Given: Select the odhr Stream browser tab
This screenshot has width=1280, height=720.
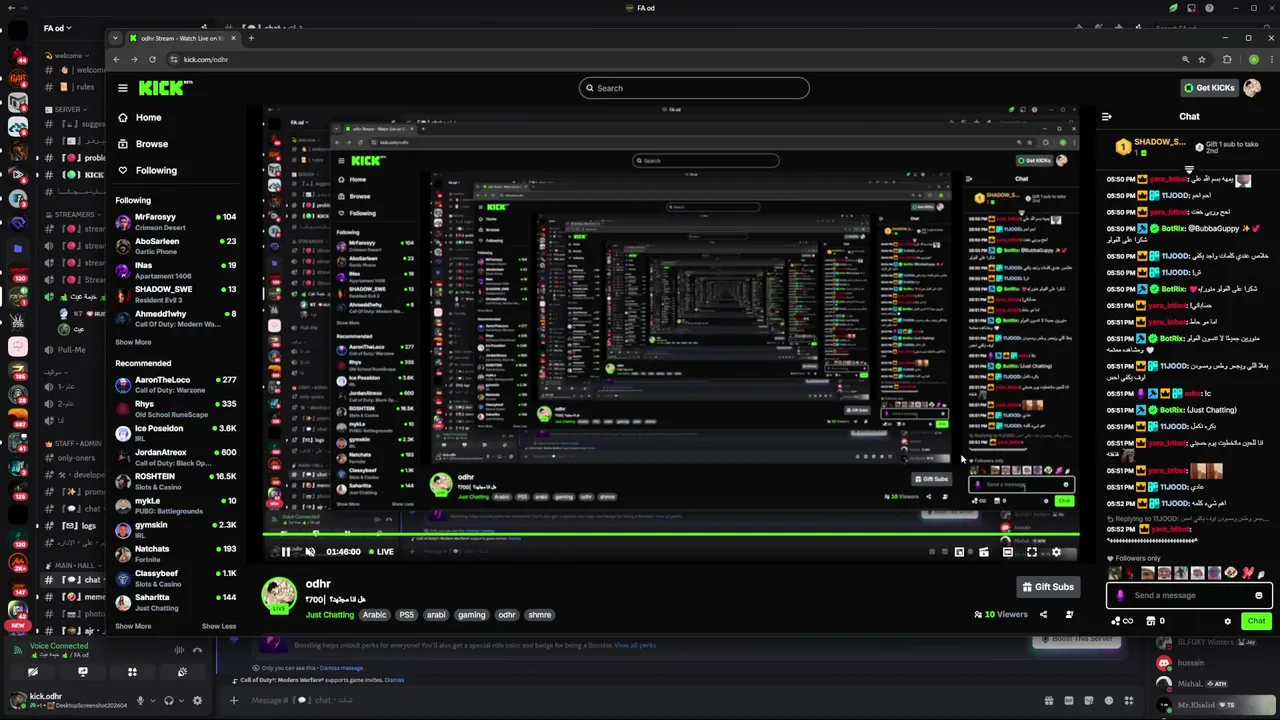Looking at the screenshot, I should (x=183, y=38).
